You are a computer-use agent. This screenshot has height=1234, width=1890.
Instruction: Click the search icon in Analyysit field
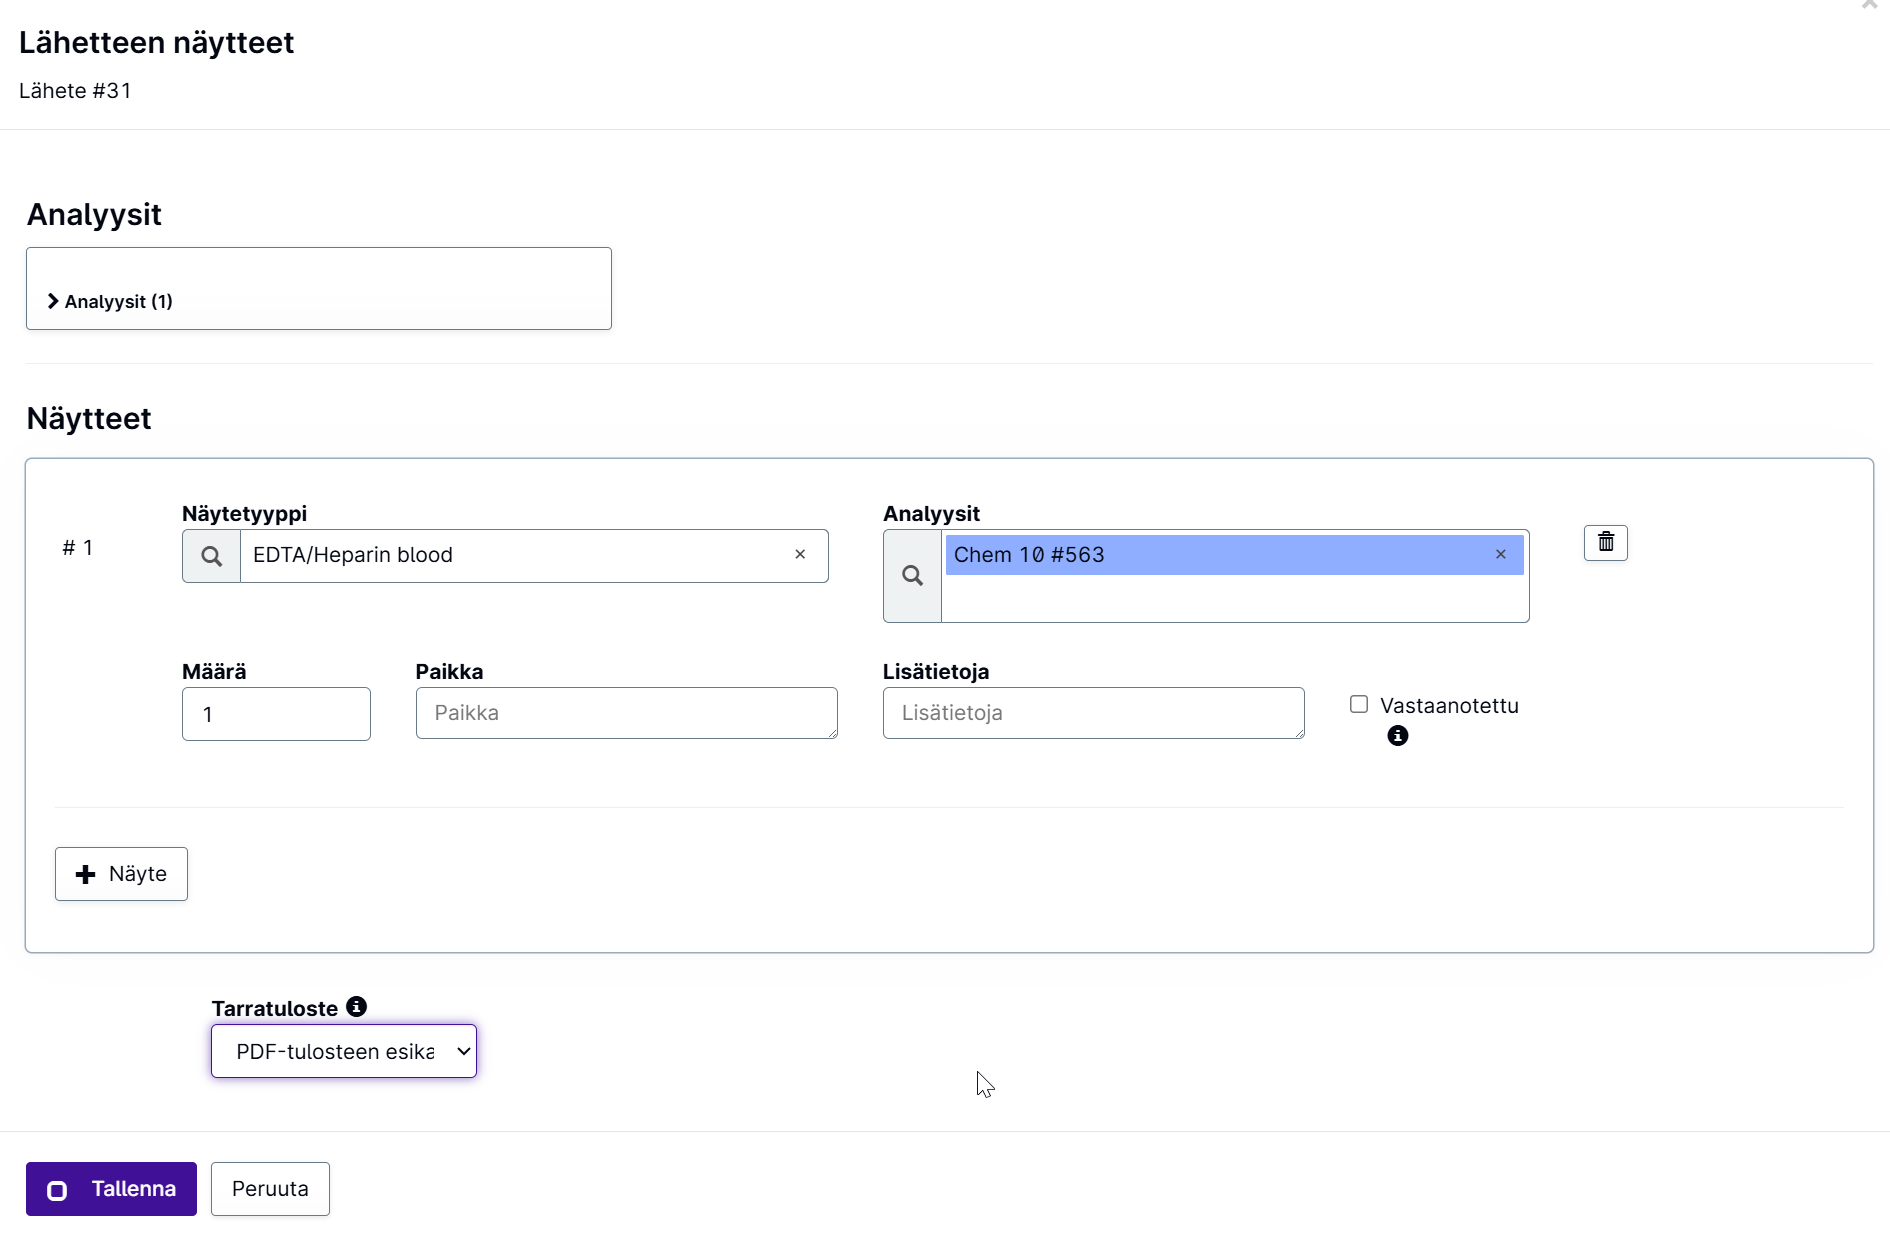pyautogui.click(x=912, y=576)
